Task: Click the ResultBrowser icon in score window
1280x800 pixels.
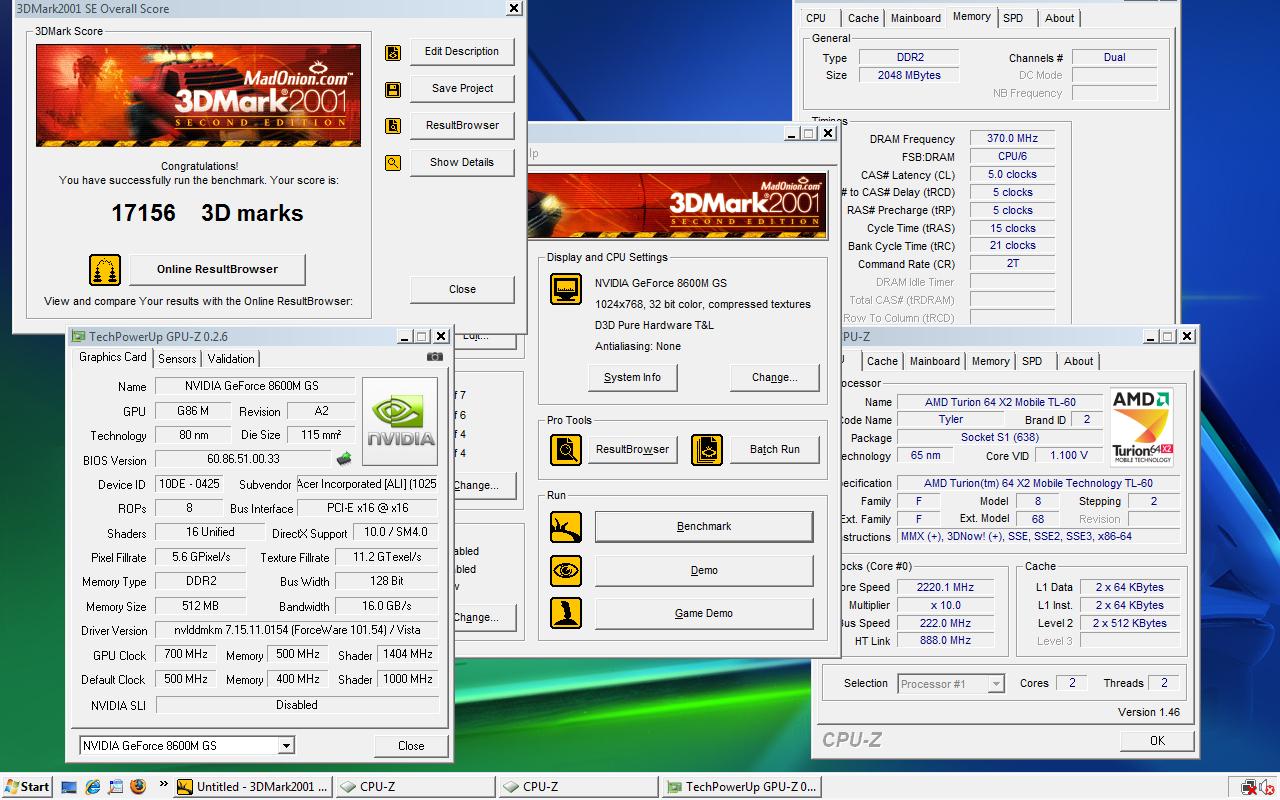Action: tap(393, 126)
